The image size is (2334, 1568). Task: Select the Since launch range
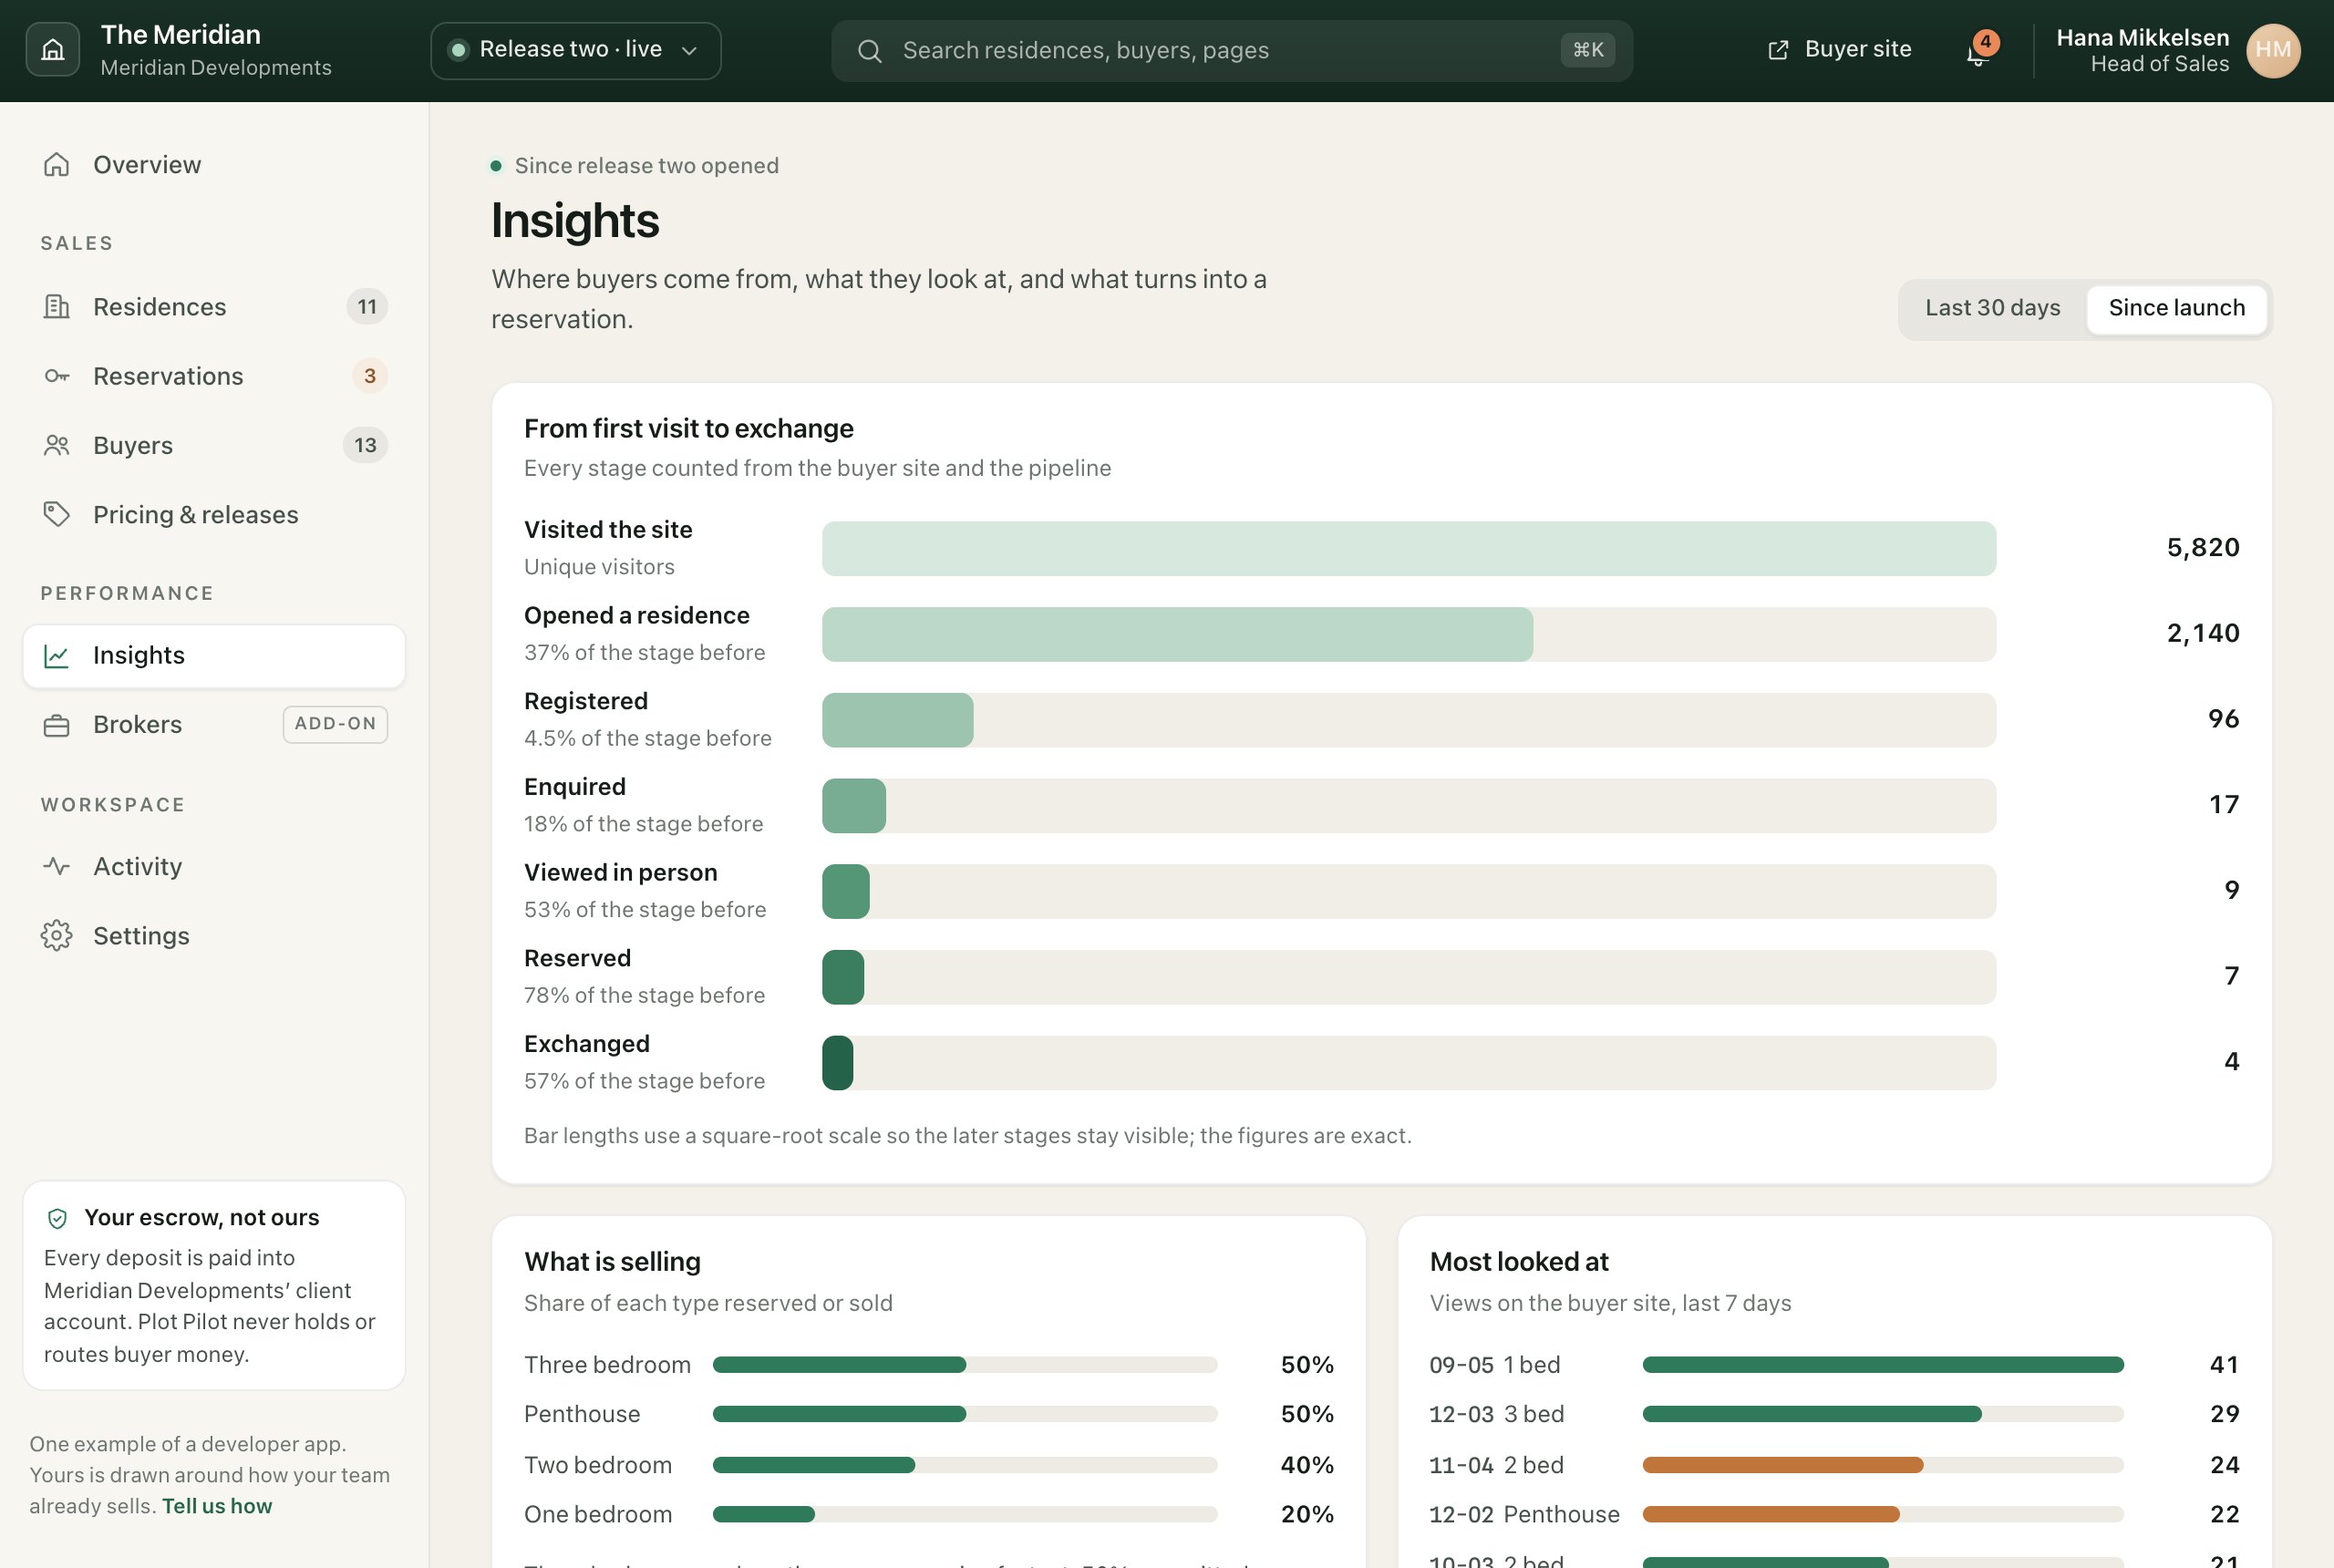(2176, 308)
